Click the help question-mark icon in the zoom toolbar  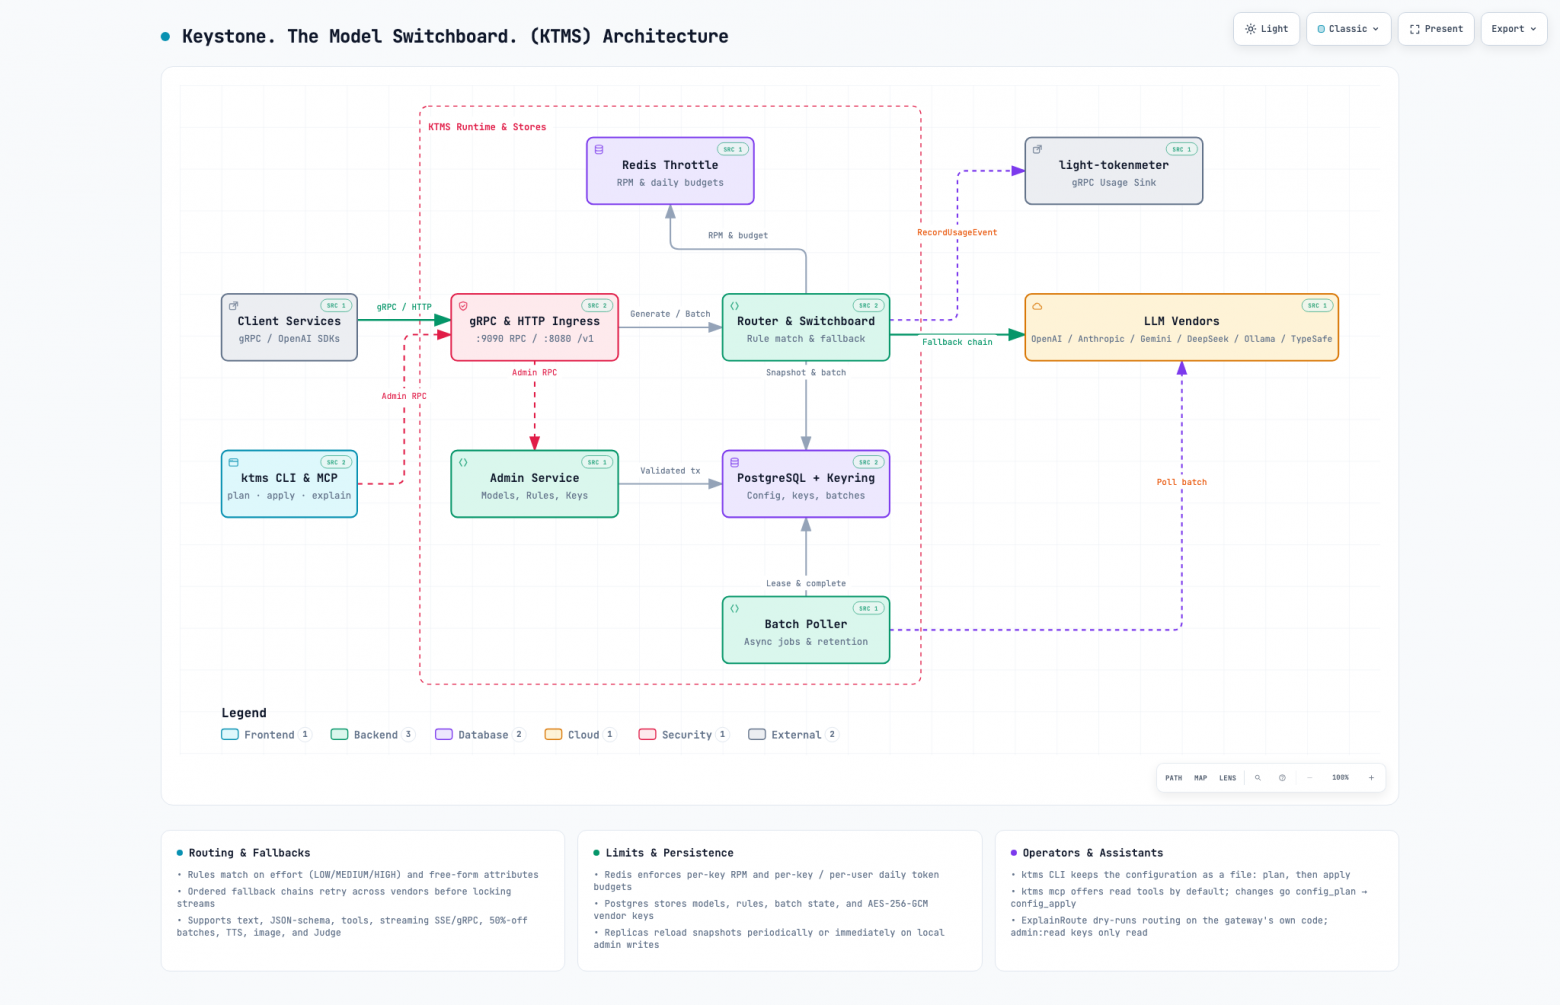point(1282,778)
